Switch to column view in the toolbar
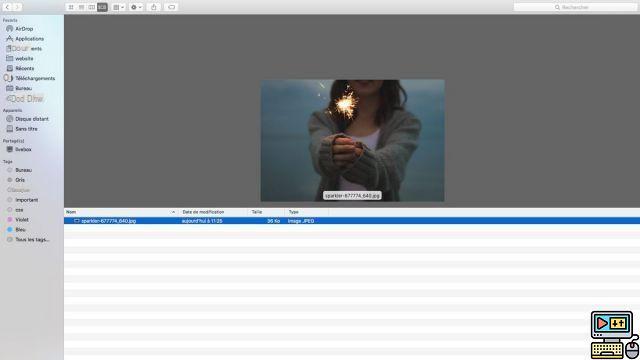Image resolution: width=640 pixels, height=360 pixels. (92, 7)
